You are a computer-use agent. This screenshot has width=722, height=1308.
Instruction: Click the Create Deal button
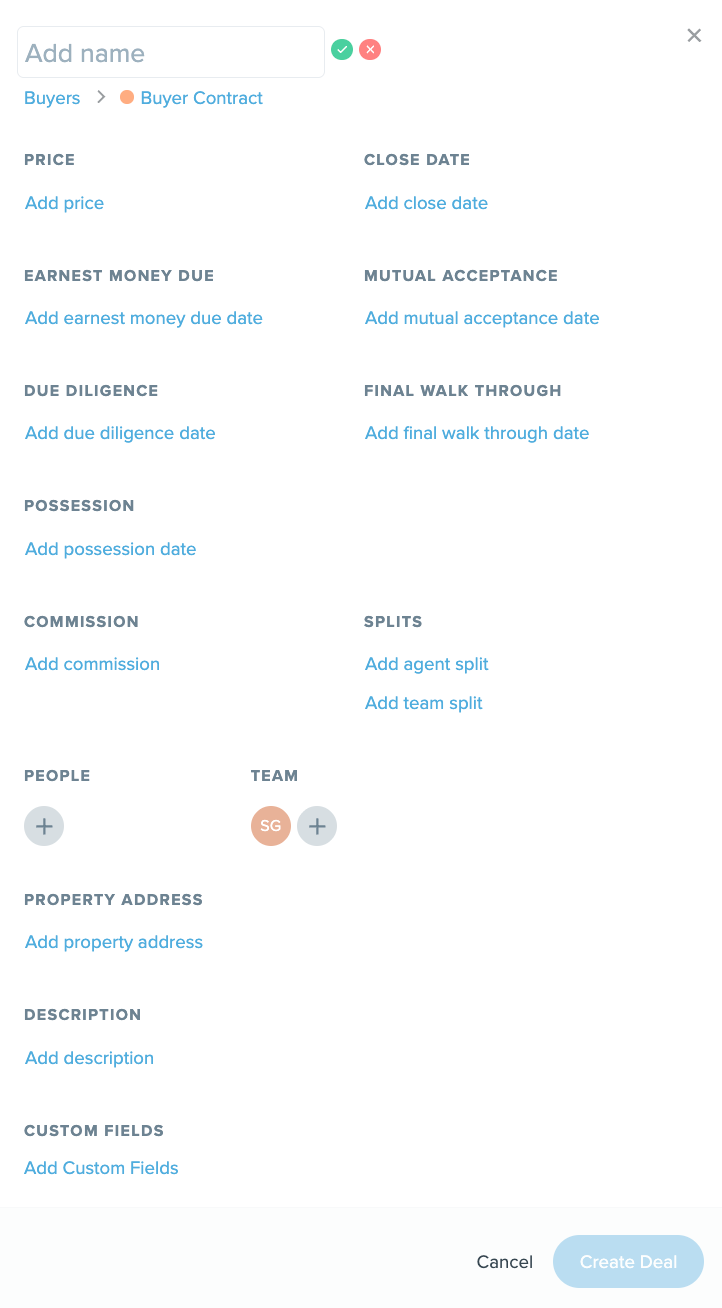[x=628, y=1262]
